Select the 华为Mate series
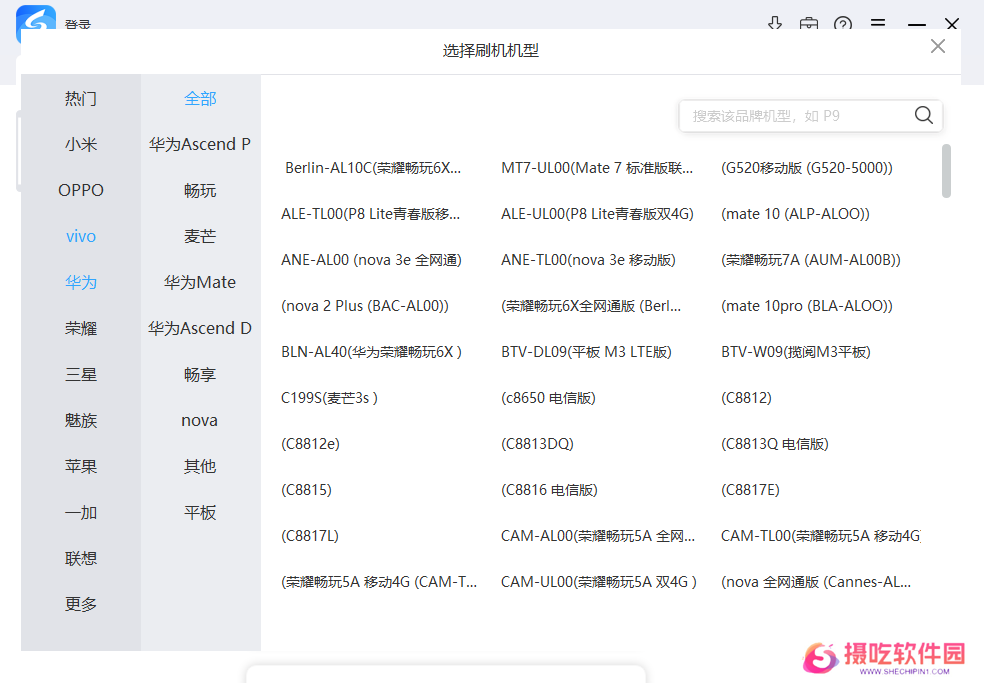The height and width of the screenshot is (683, 984). (200, 282)
